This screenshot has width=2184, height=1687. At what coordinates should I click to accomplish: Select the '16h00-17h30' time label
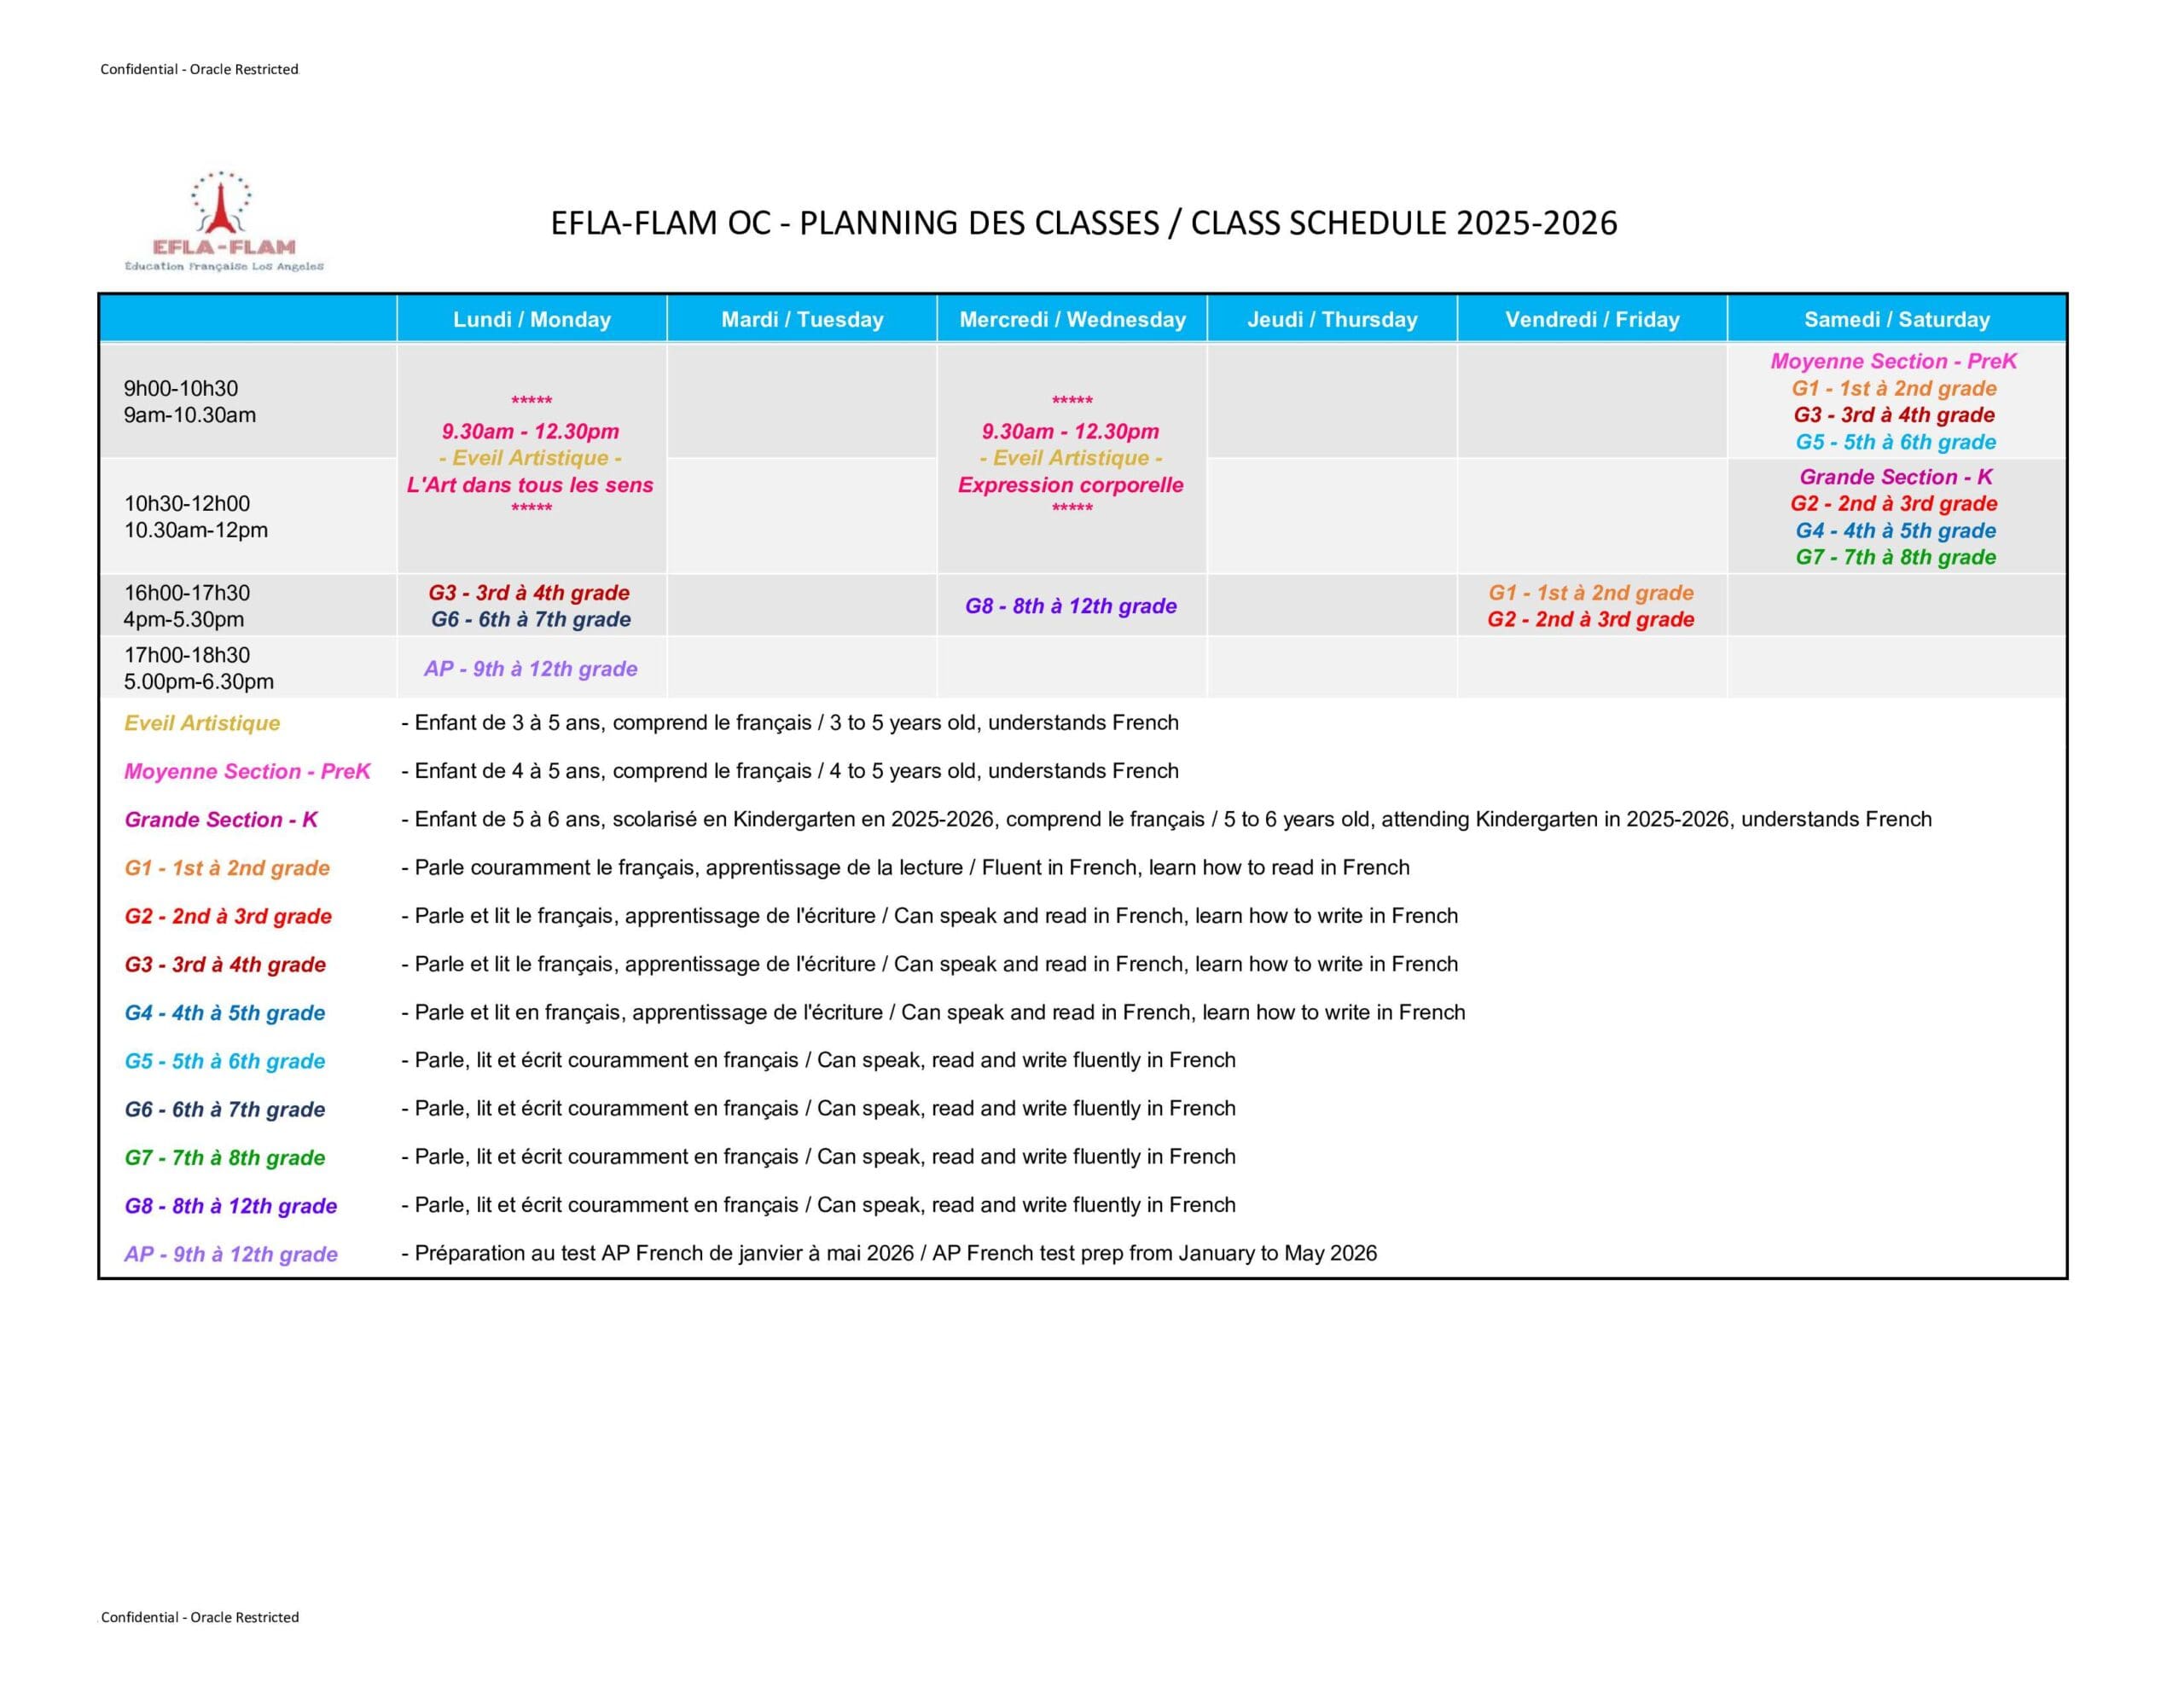click(187, 593)
